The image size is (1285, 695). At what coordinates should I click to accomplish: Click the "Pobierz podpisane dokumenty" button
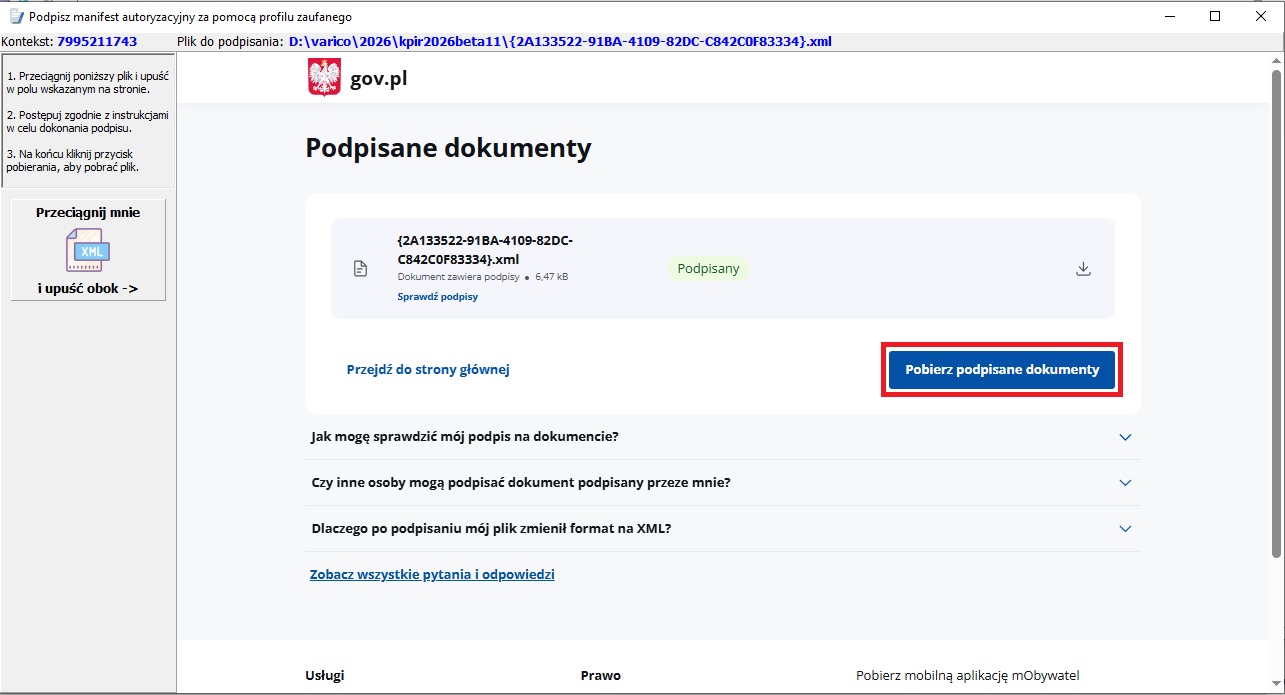pos(1002,370)
